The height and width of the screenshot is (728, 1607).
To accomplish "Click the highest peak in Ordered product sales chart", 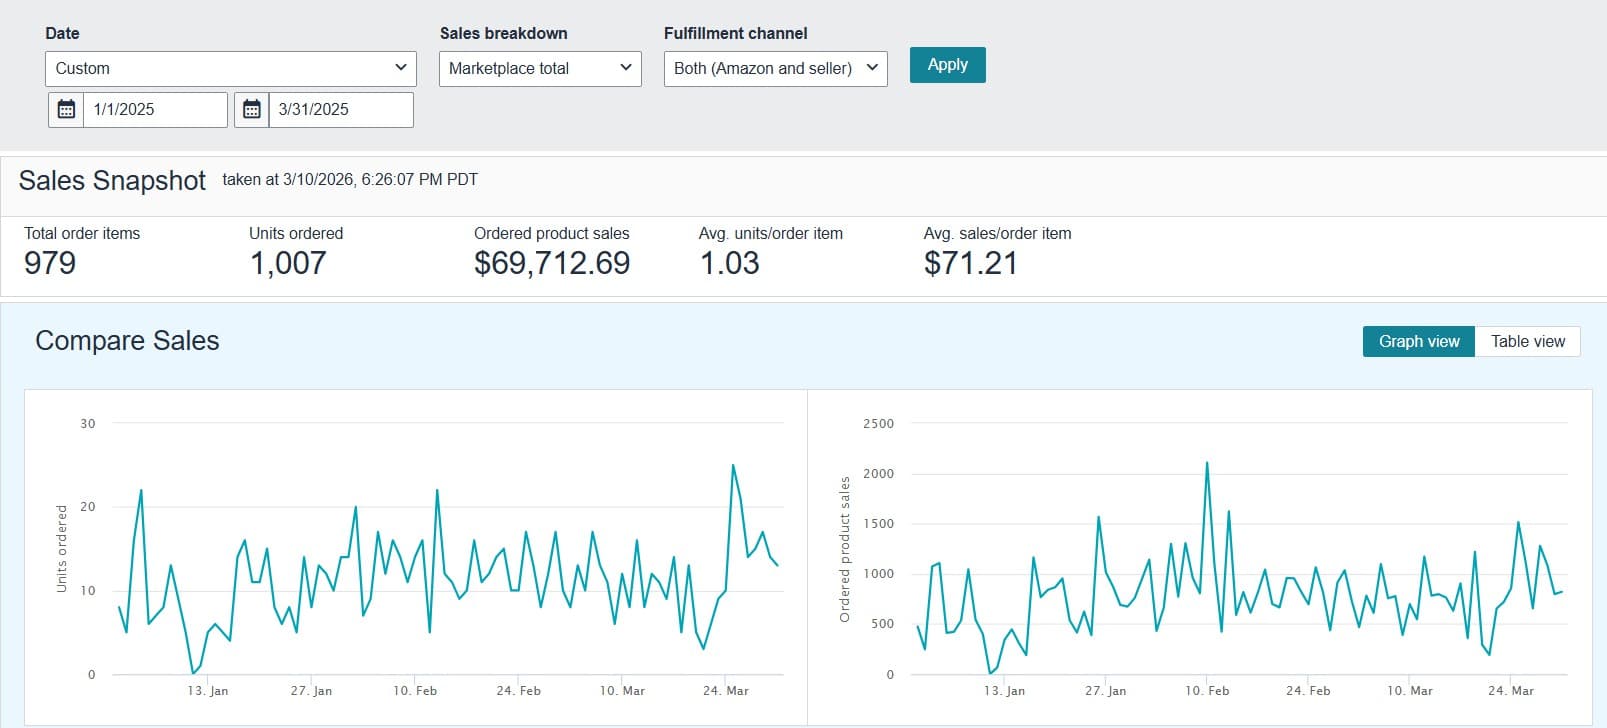I will click(1207, 463).
